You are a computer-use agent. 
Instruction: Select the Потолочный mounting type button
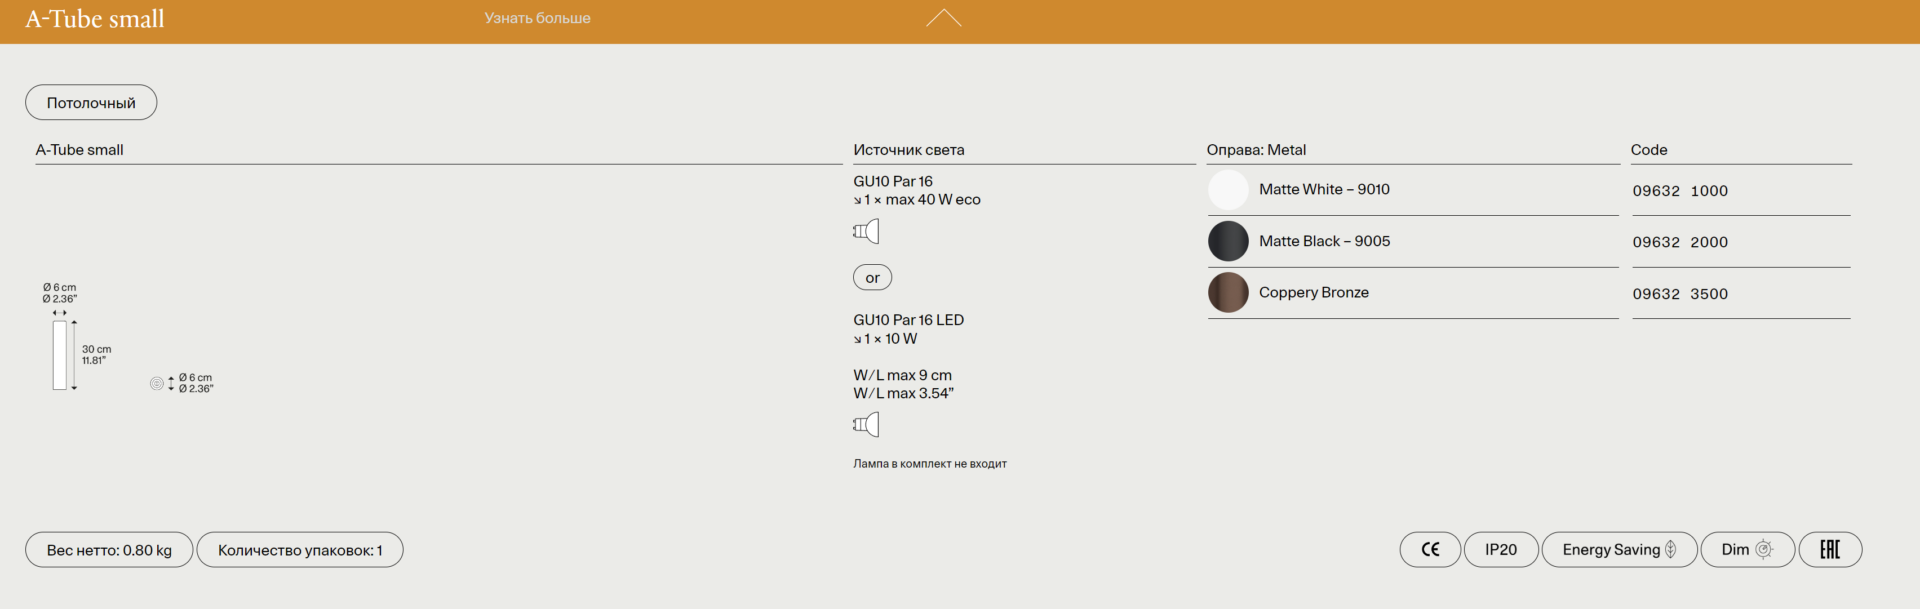point(91,103)
